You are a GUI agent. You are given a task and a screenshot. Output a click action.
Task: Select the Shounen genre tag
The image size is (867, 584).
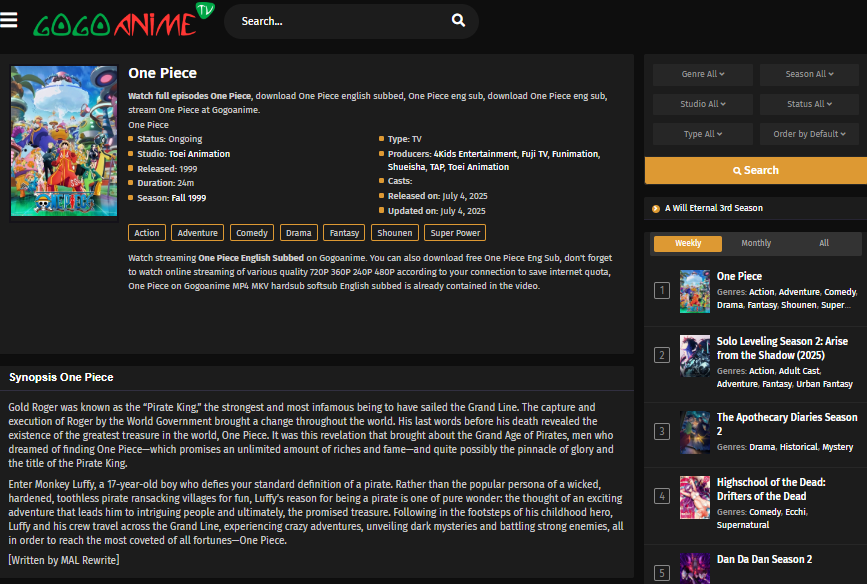point(394,233)
